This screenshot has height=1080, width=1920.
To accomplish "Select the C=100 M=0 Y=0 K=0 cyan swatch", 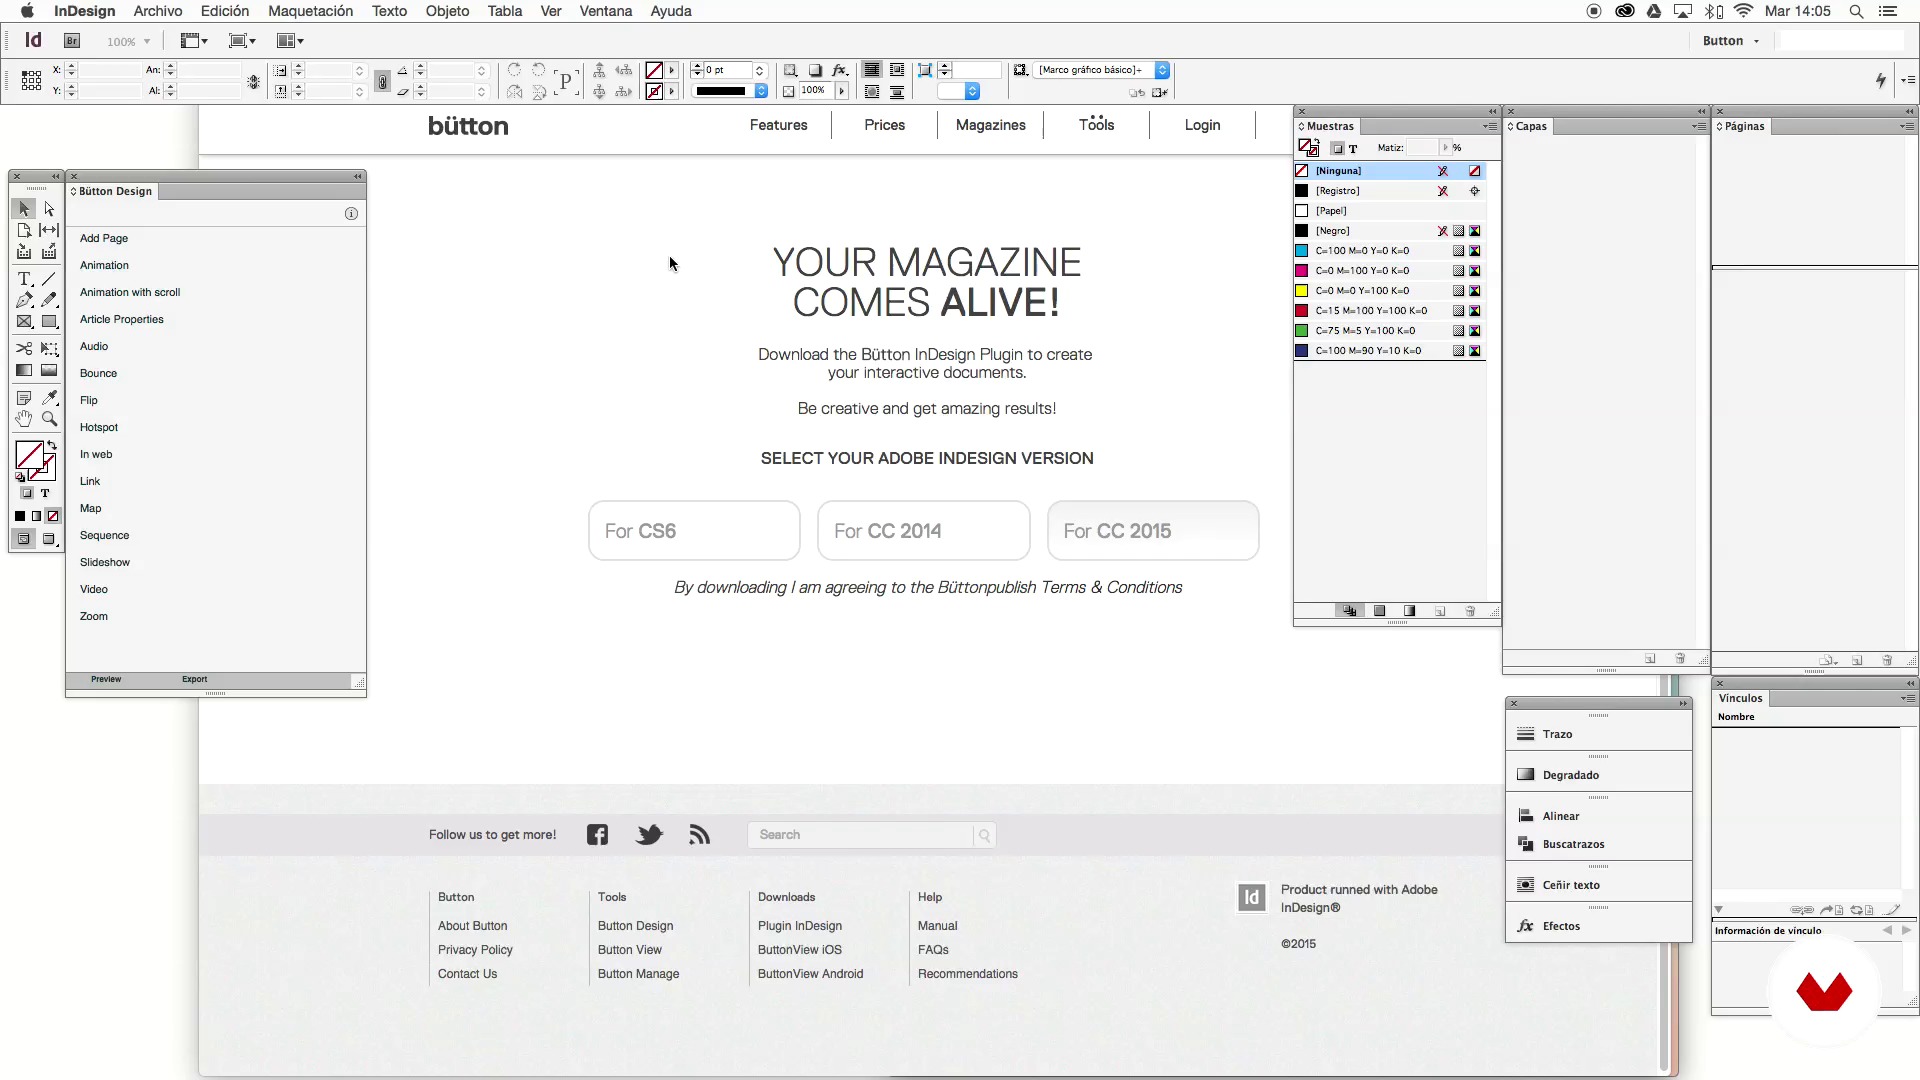I will tap(1390, 251).
